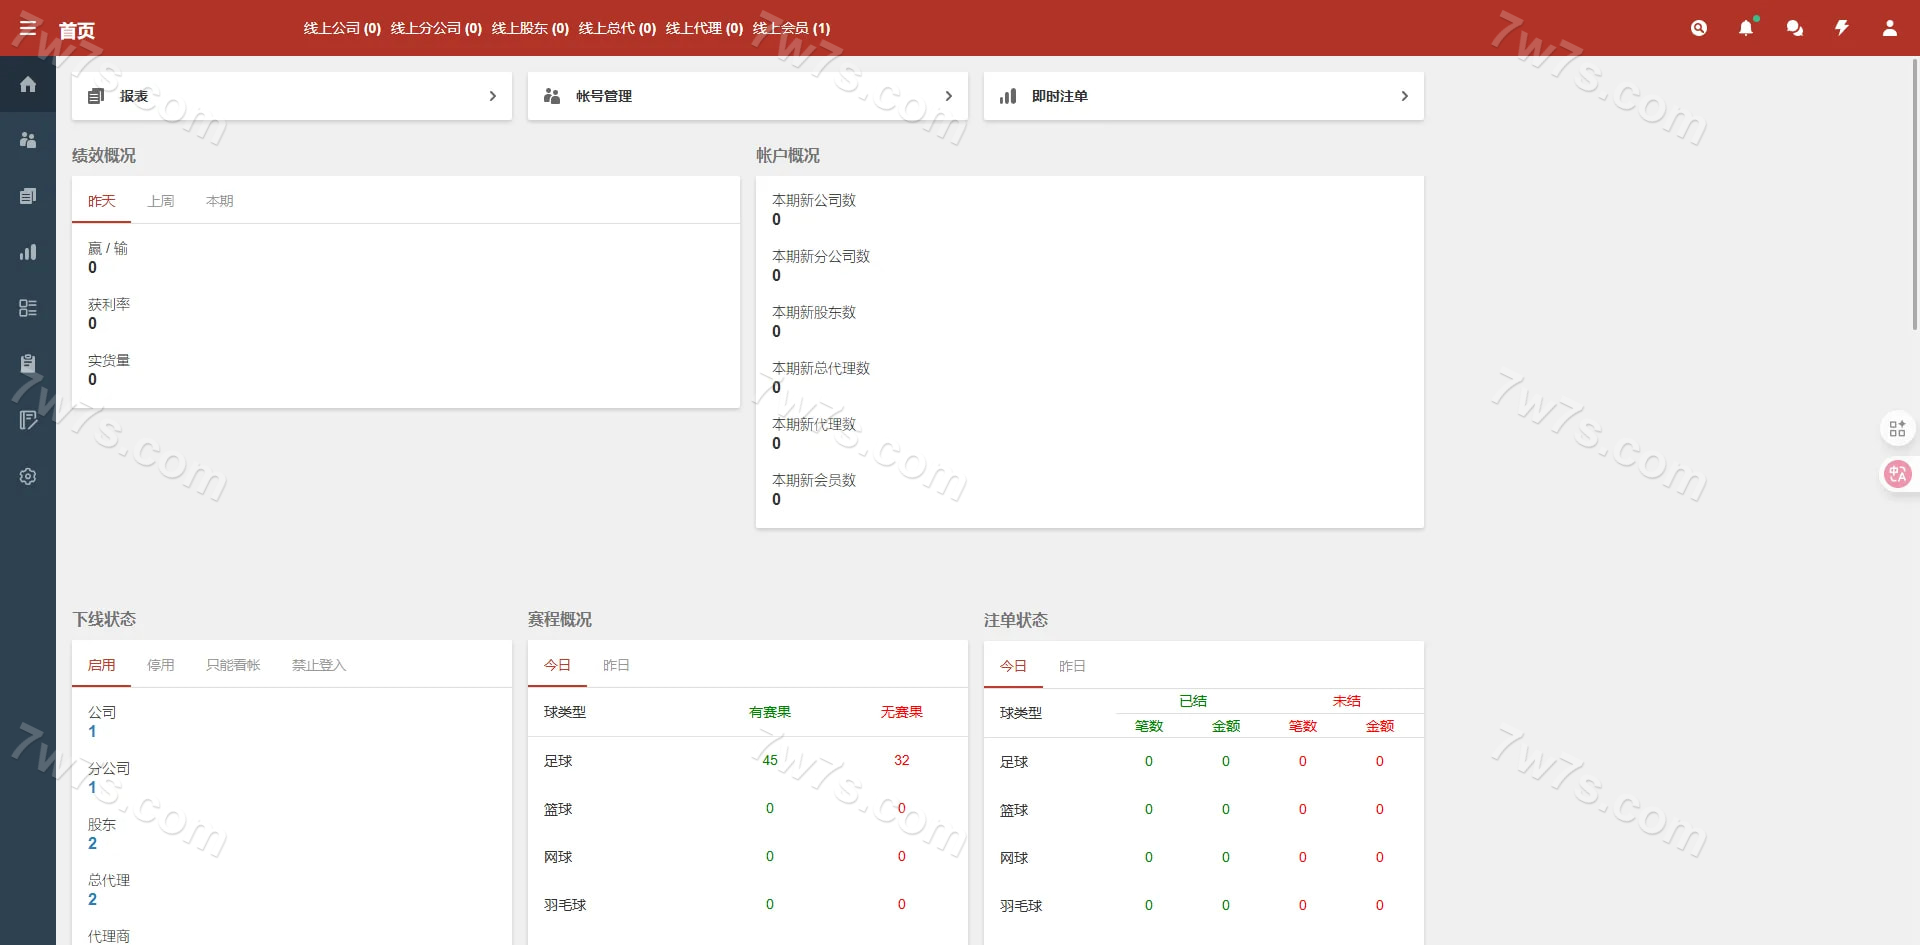The image size is (1920, 945).
Task: Switch to 停用 downline status tab
Action: pyautogui.click(x=161, y=665)
